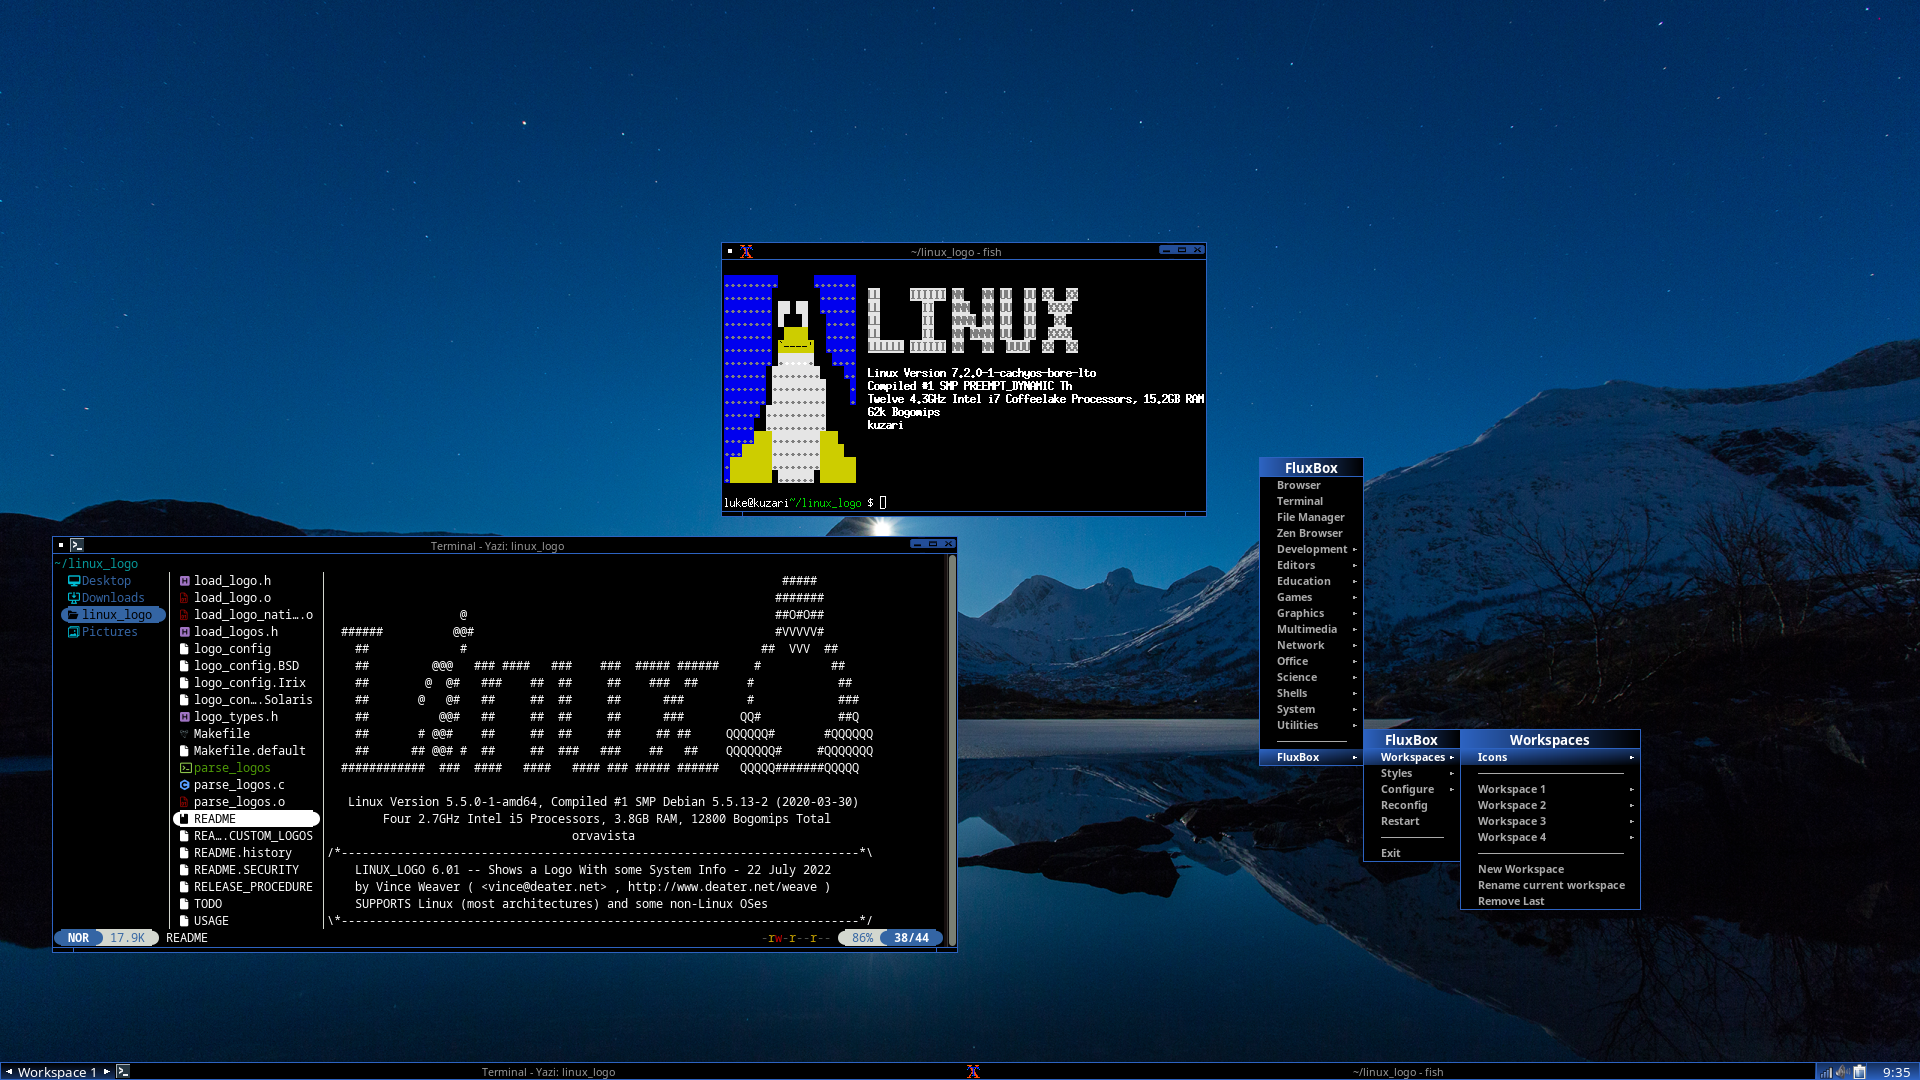The image size is (1920, 1080).
Task: Click the terminal icon in the taskbar
Action: [x=123, y=1071]
